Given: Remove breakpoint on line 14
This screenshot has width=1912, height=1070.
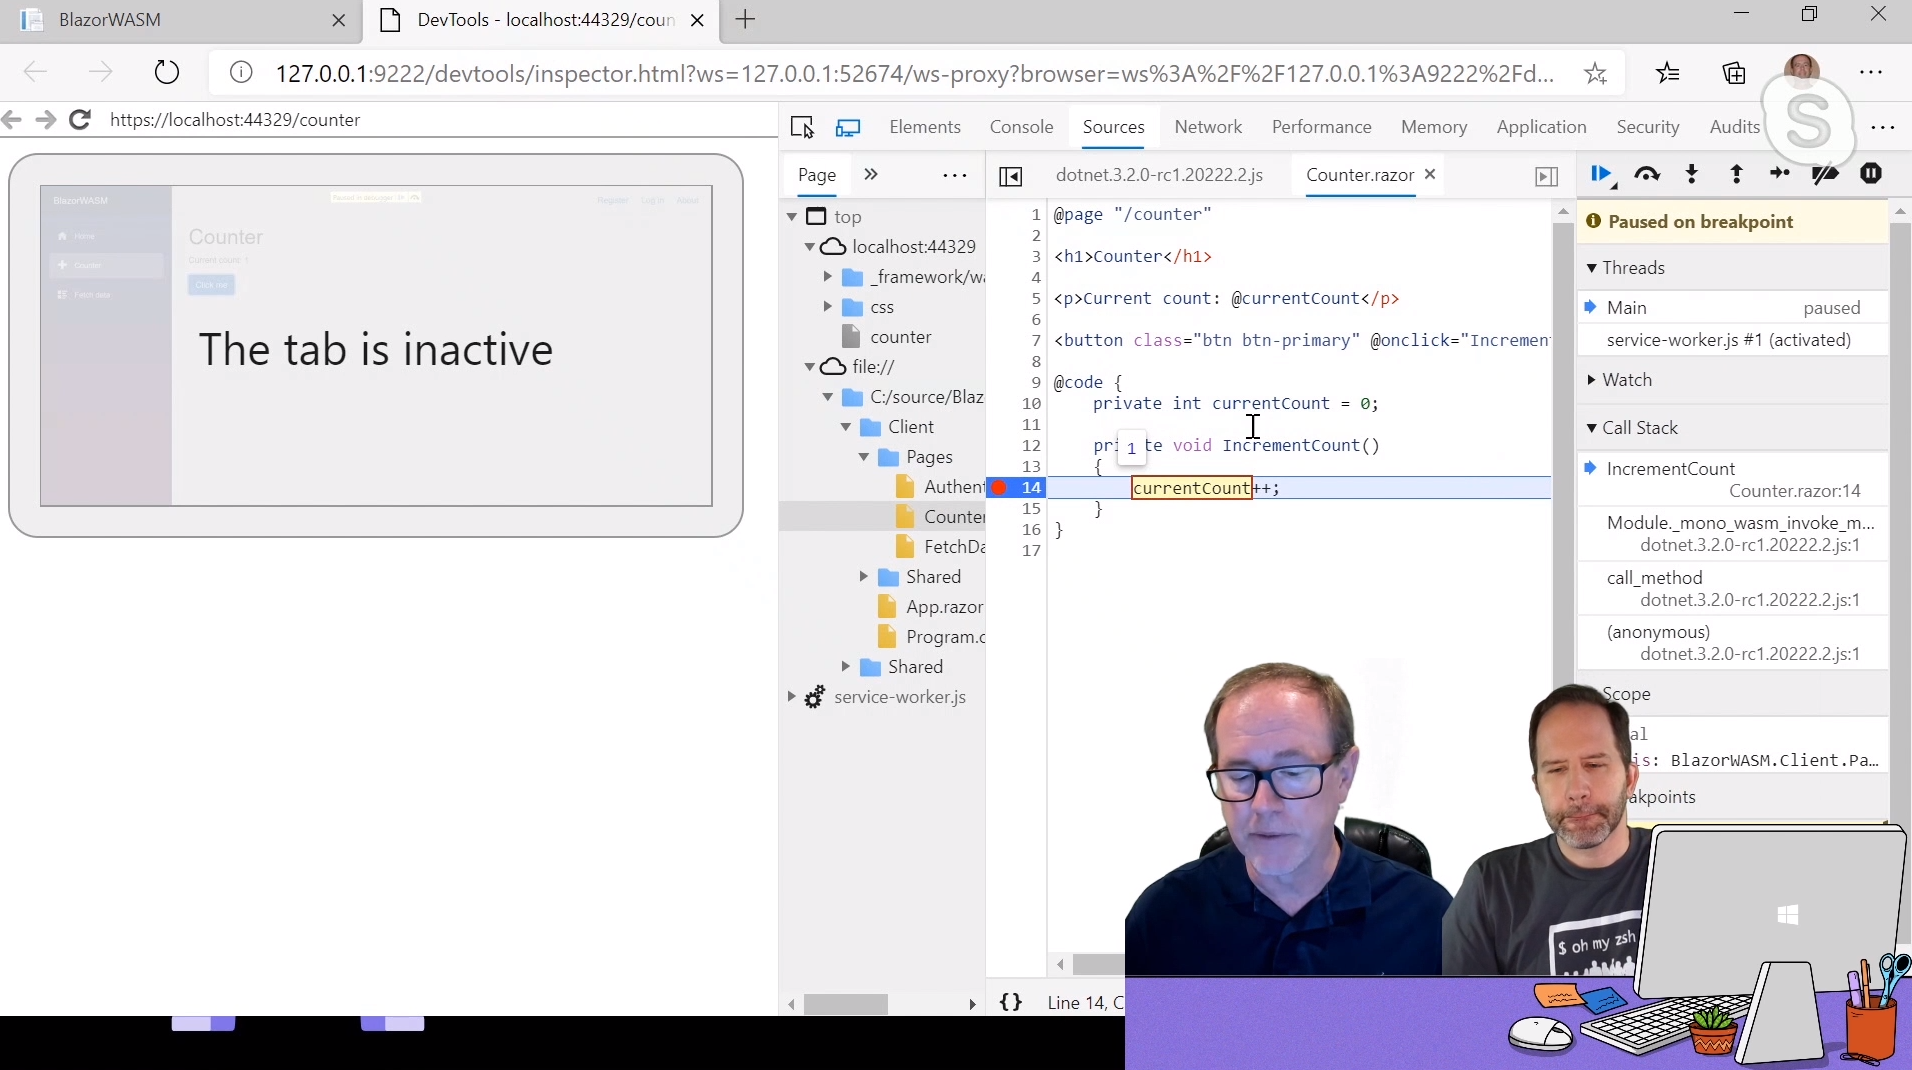Looking at the screenshot, I should click(999, 488).
